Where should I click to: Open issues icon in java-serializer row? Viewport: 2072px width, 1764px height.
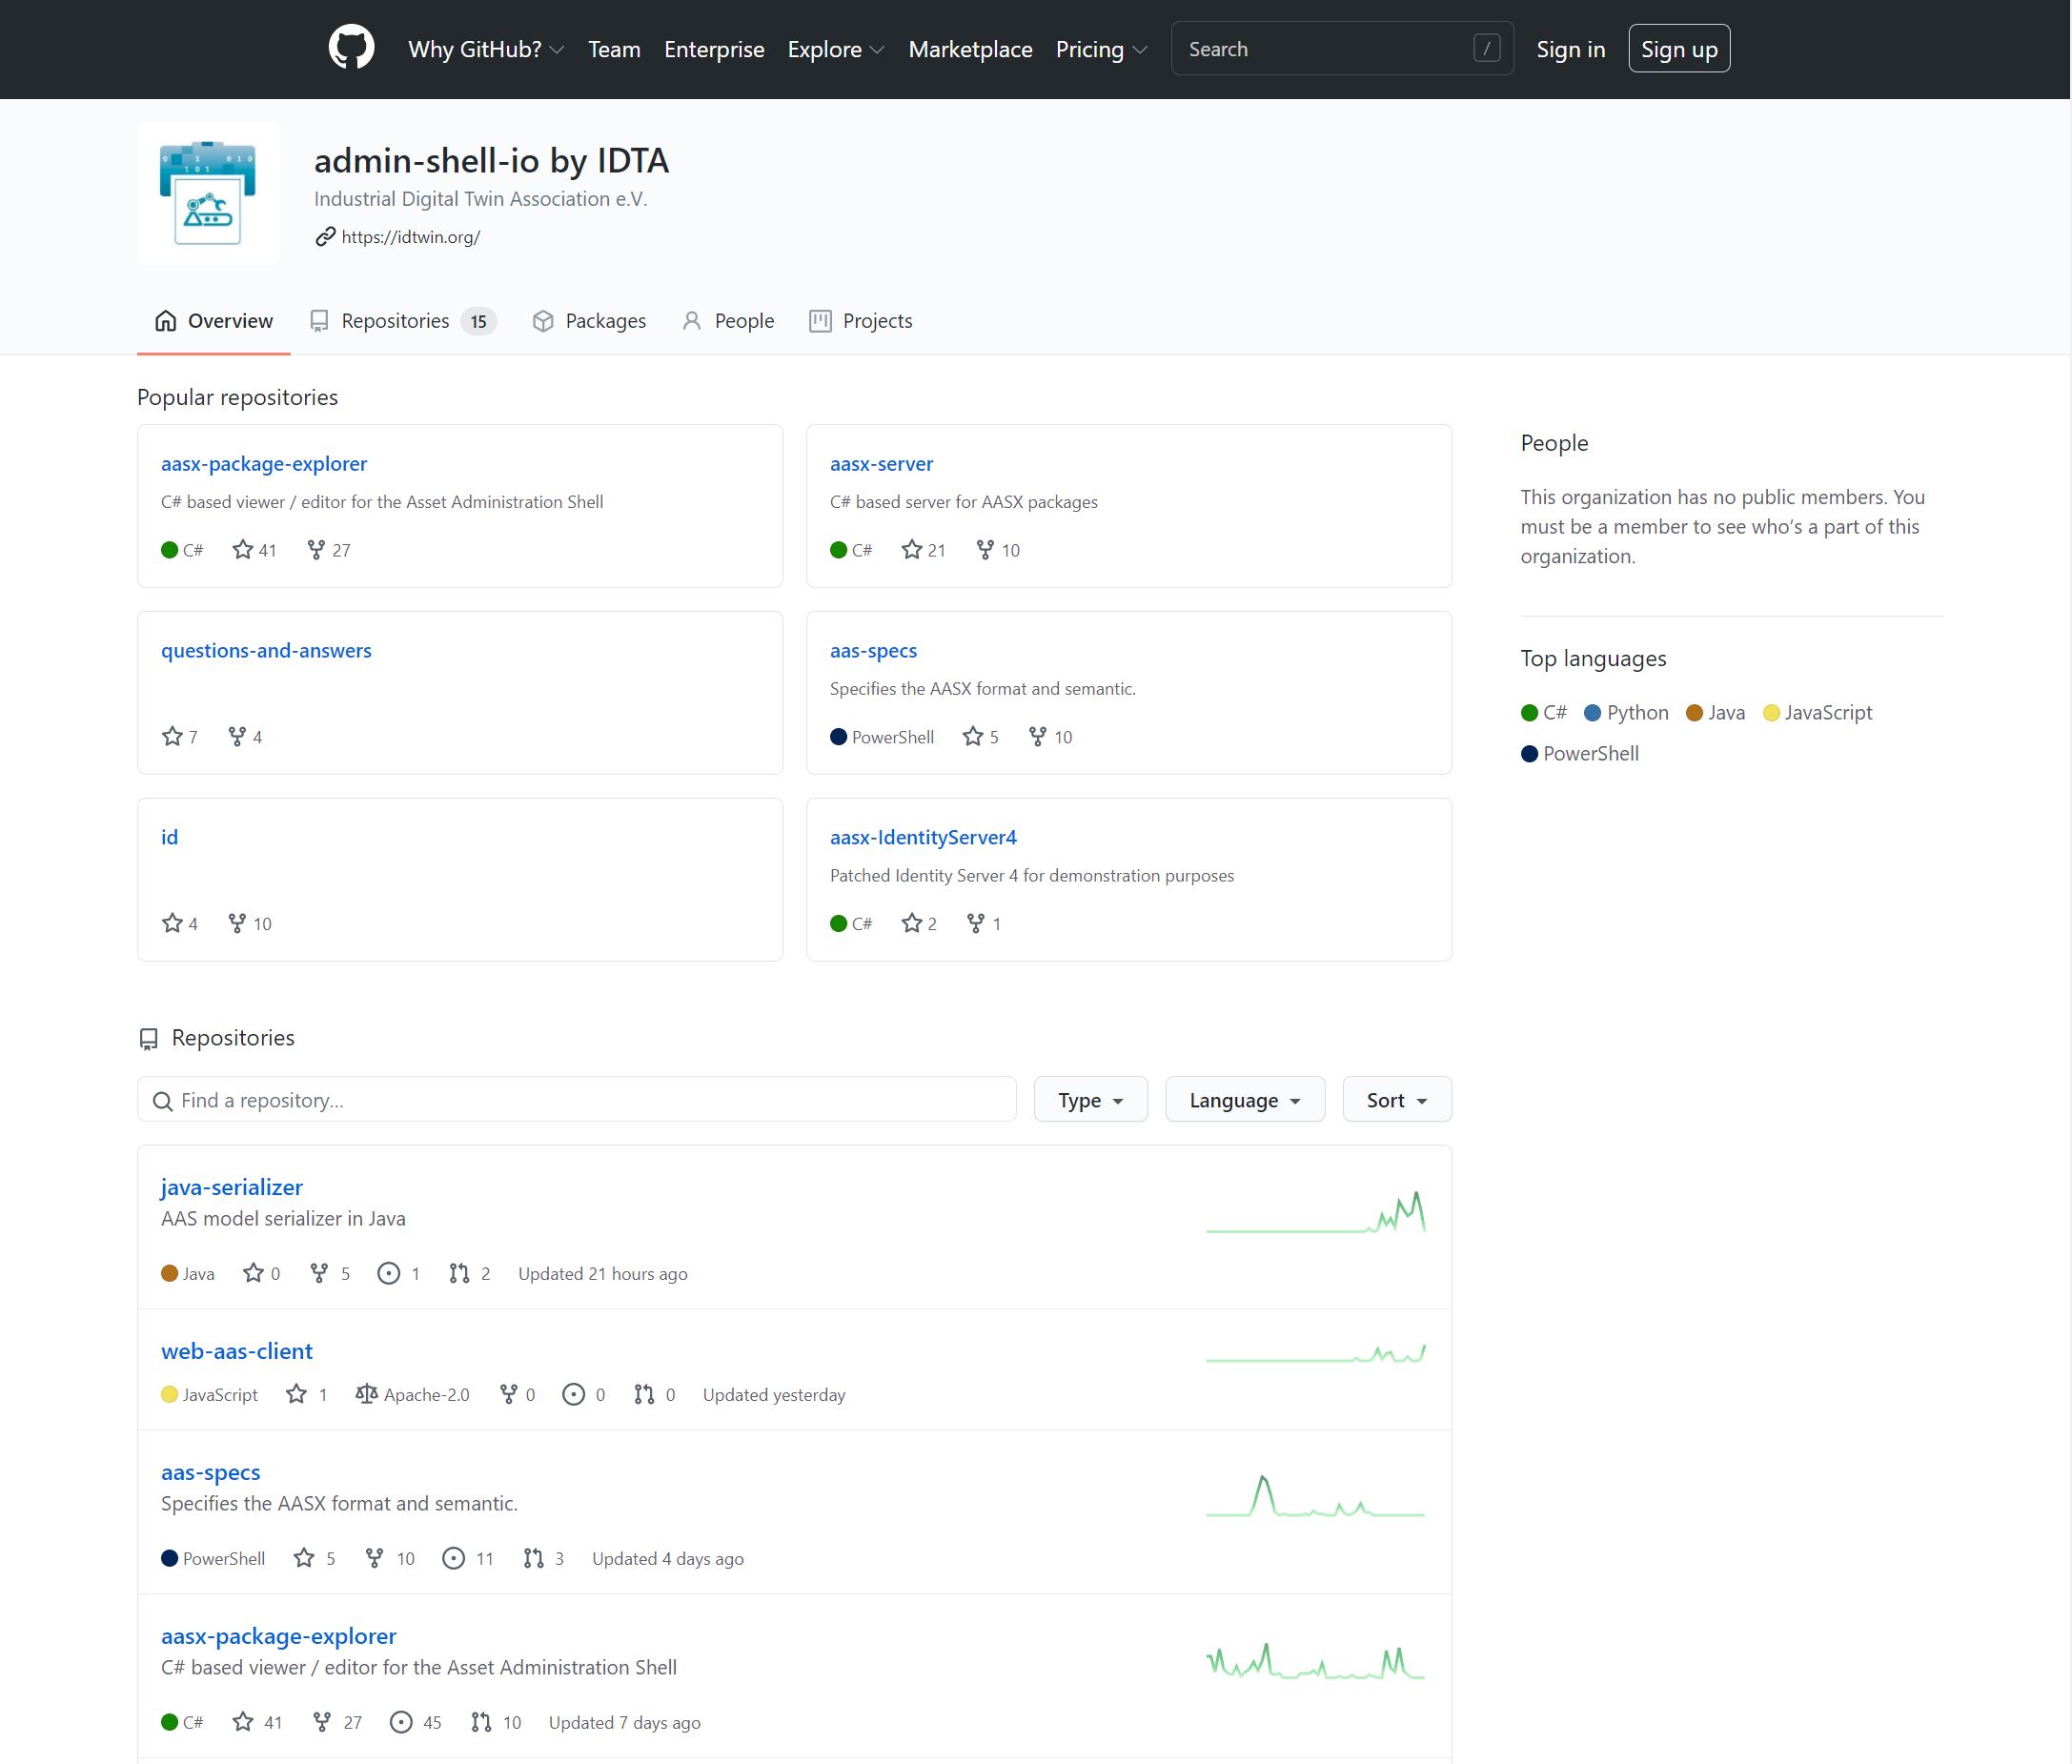389,1273
